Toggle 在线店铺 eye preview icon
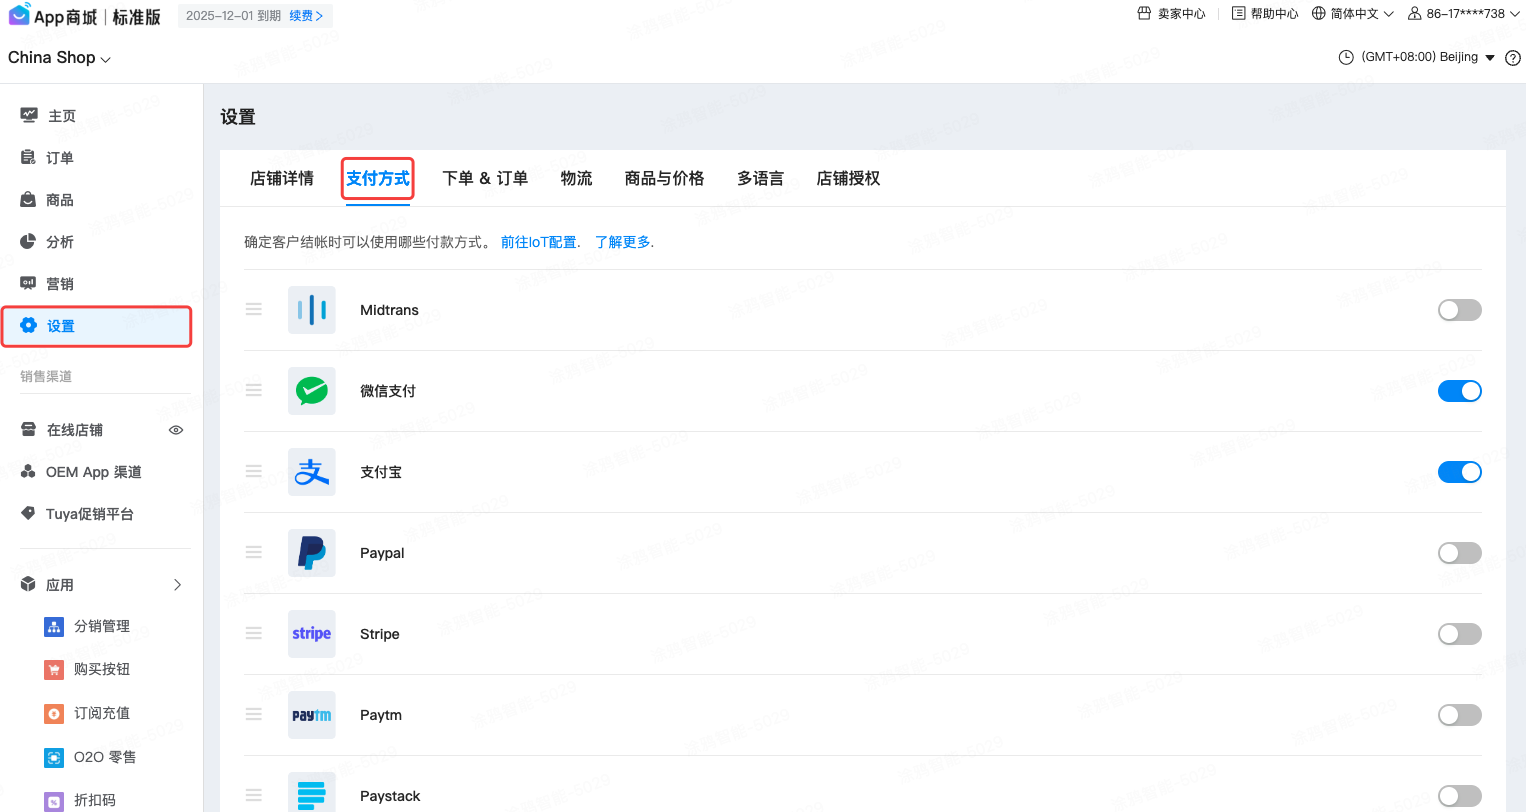Viewport: 1526px width, 812px height. pos(176,430)
